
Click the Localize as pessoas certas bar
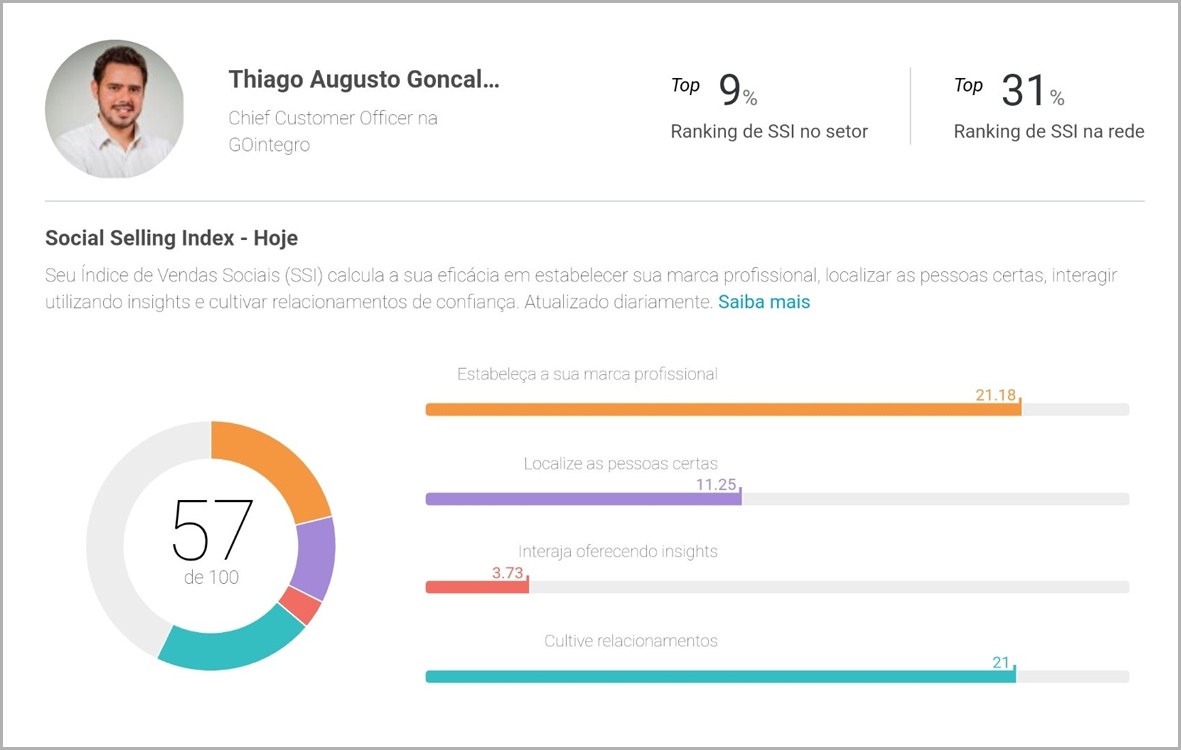(580, 498)
